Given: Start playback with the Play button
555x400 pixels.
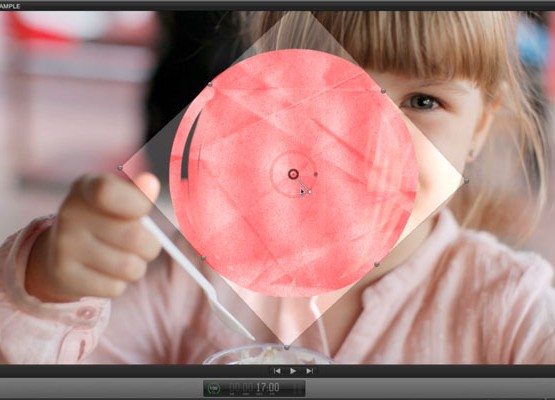Looking at the screenshot, I should [x=293, y=371].
